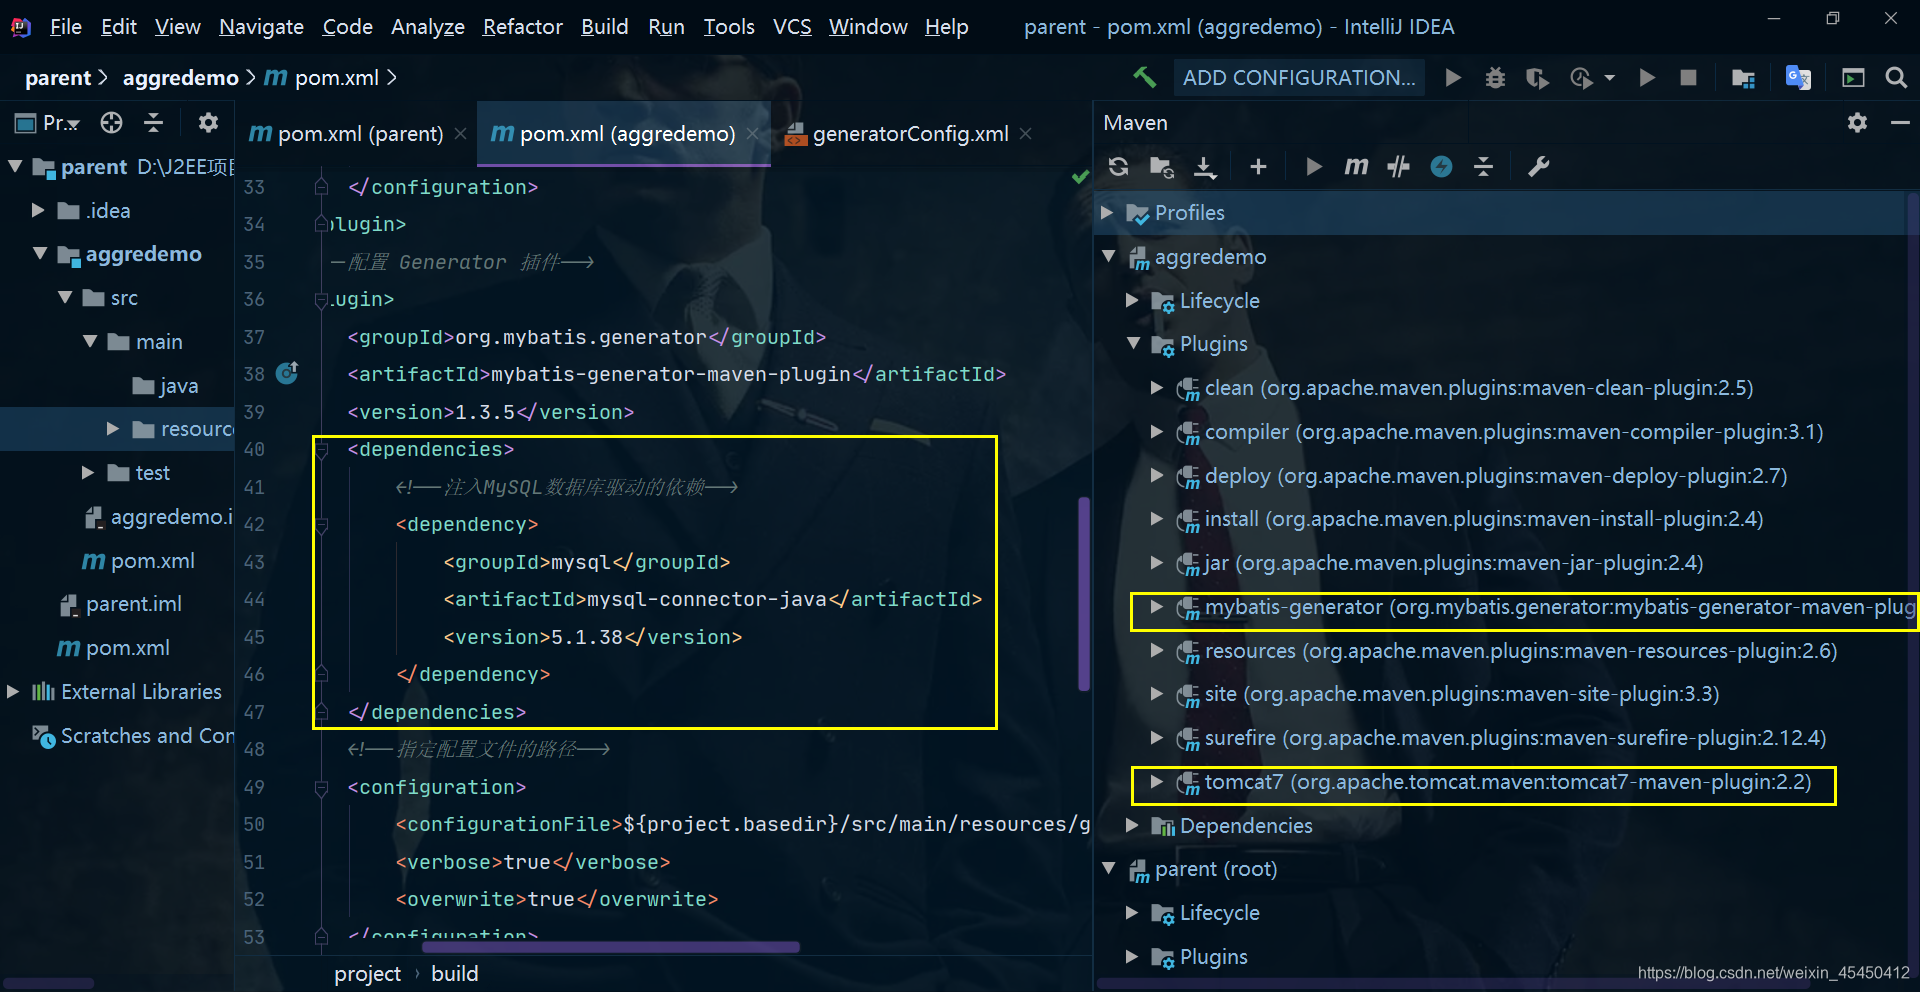This screenshot has width=1920, height=992.
Task: Fold the dependency block at line 42
Action: click(x=322, y=525)
